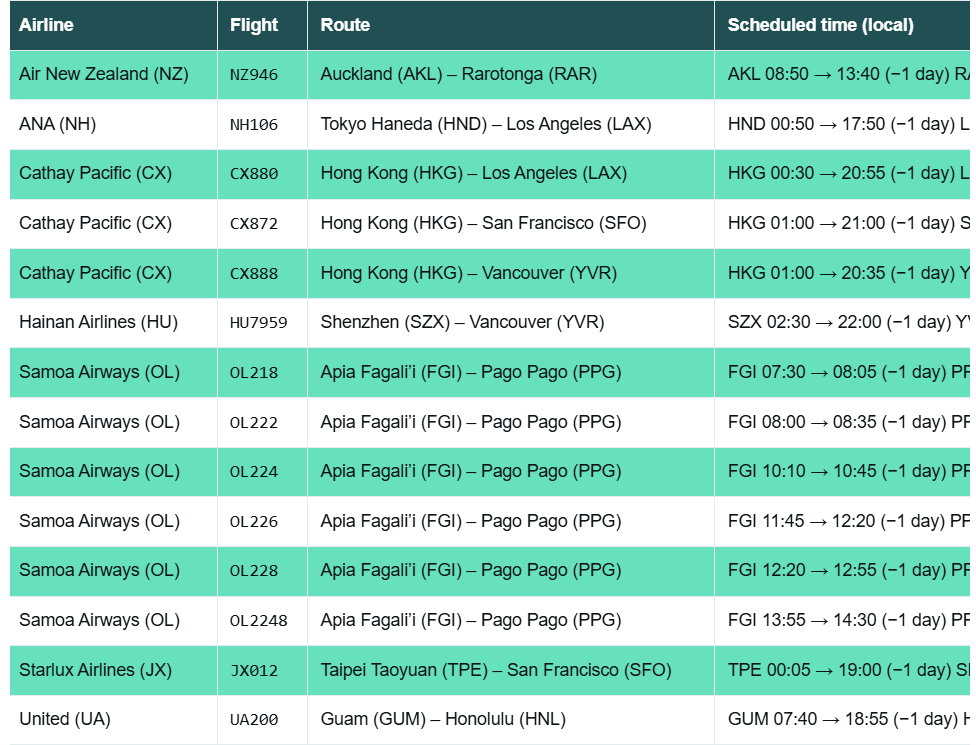
Task: Select flight code OL2248
Action: 258,621
